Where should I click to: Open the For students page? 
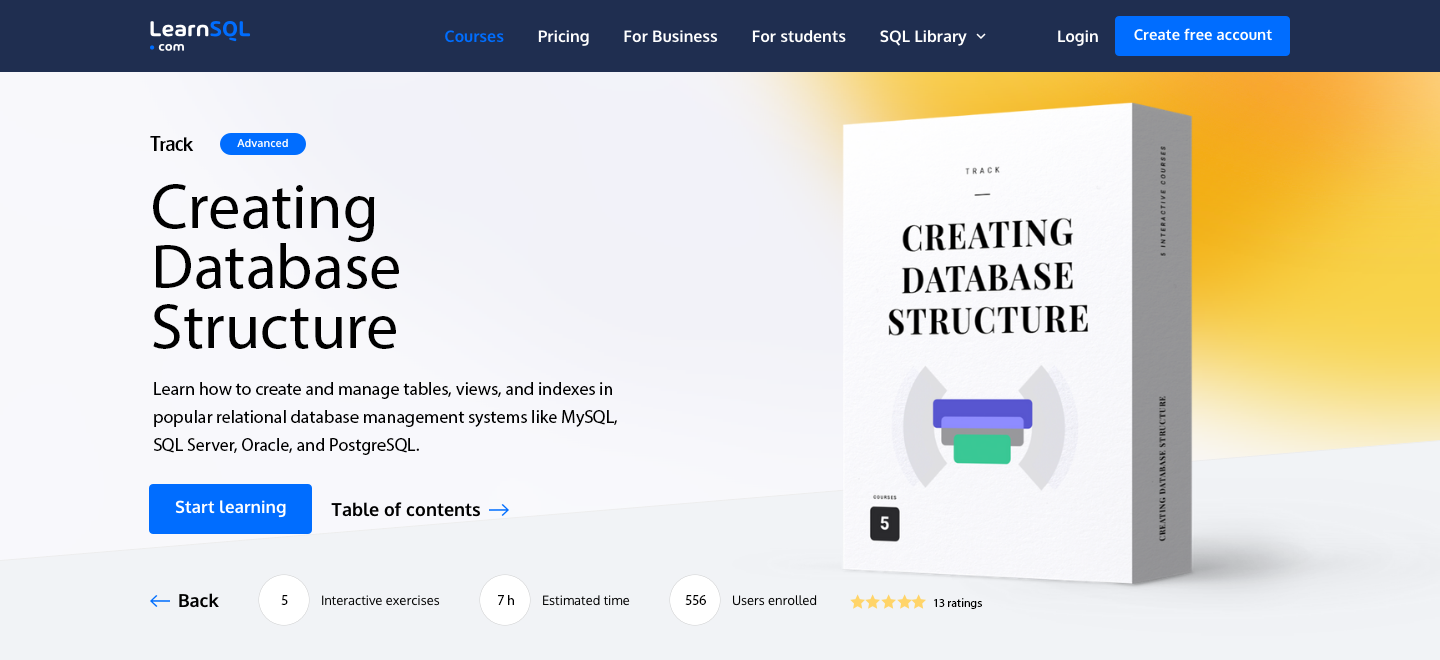[x=798, y=36]
